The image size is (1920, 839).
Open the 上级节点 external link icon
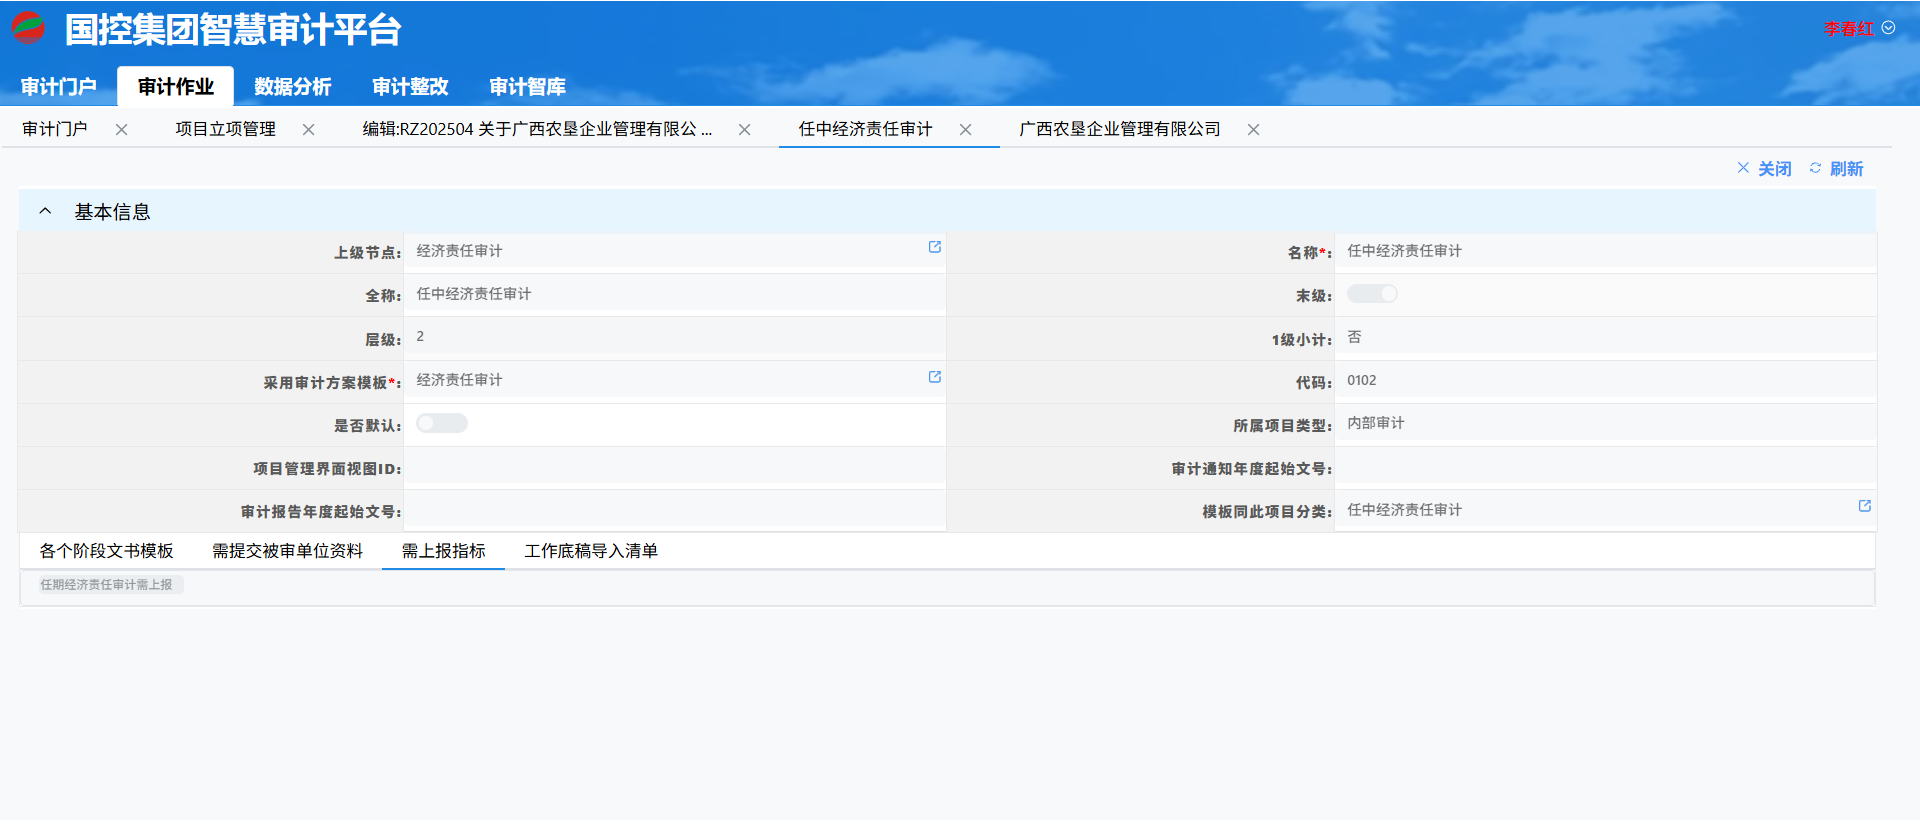934,247
